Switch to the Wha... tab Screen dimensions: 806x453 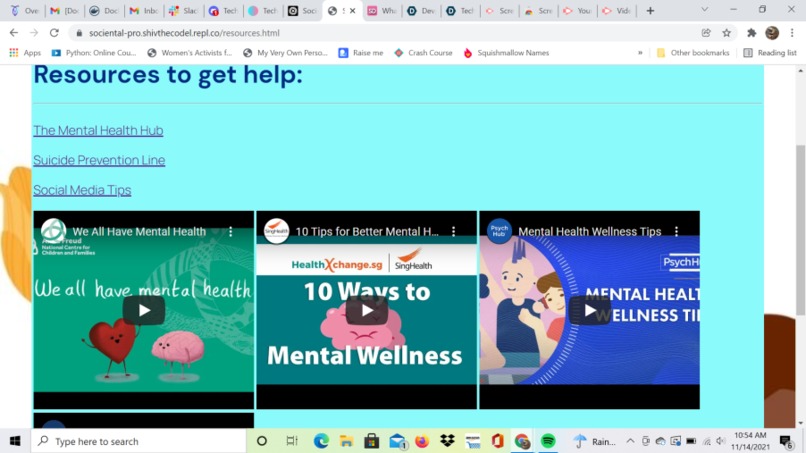383,11
